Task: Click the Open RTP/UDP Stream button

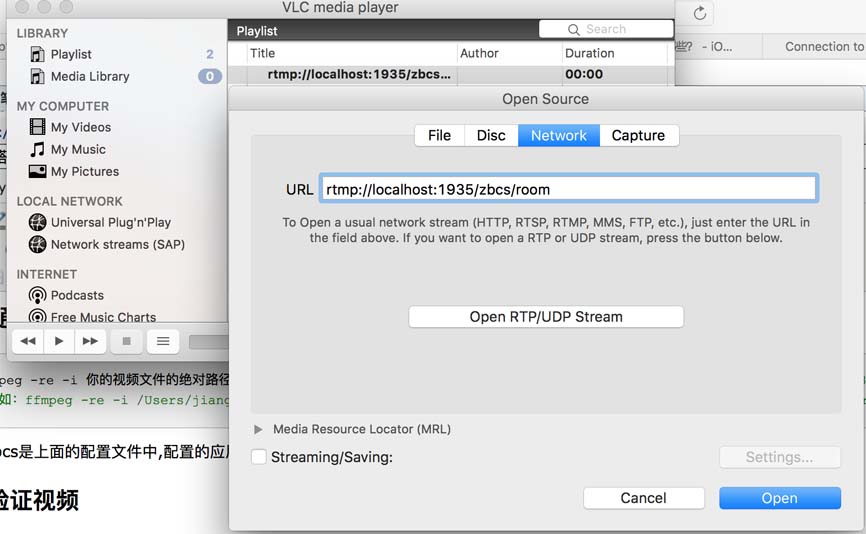Action: point(546,317)
